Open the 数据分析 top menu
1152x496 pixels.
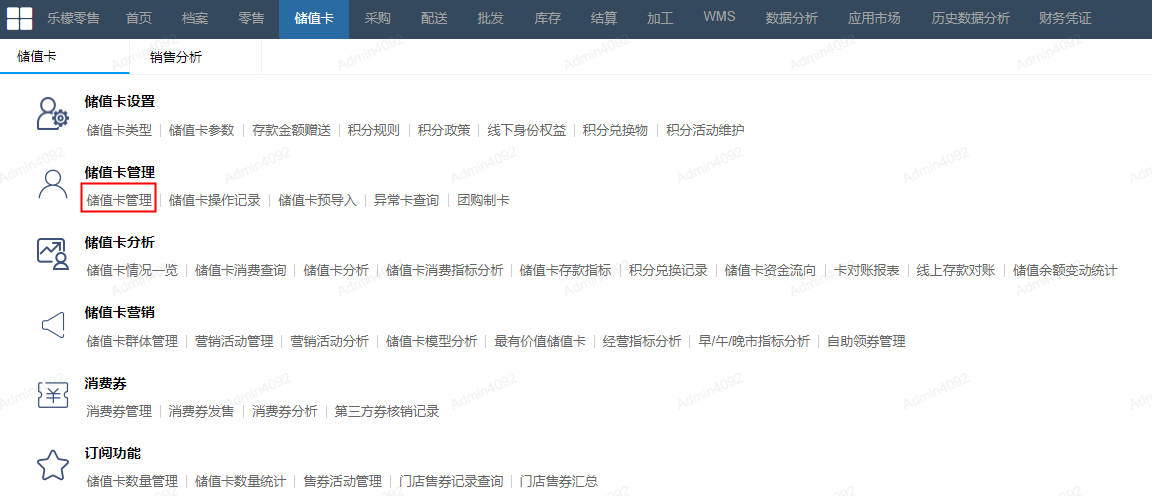click(792, 18)
